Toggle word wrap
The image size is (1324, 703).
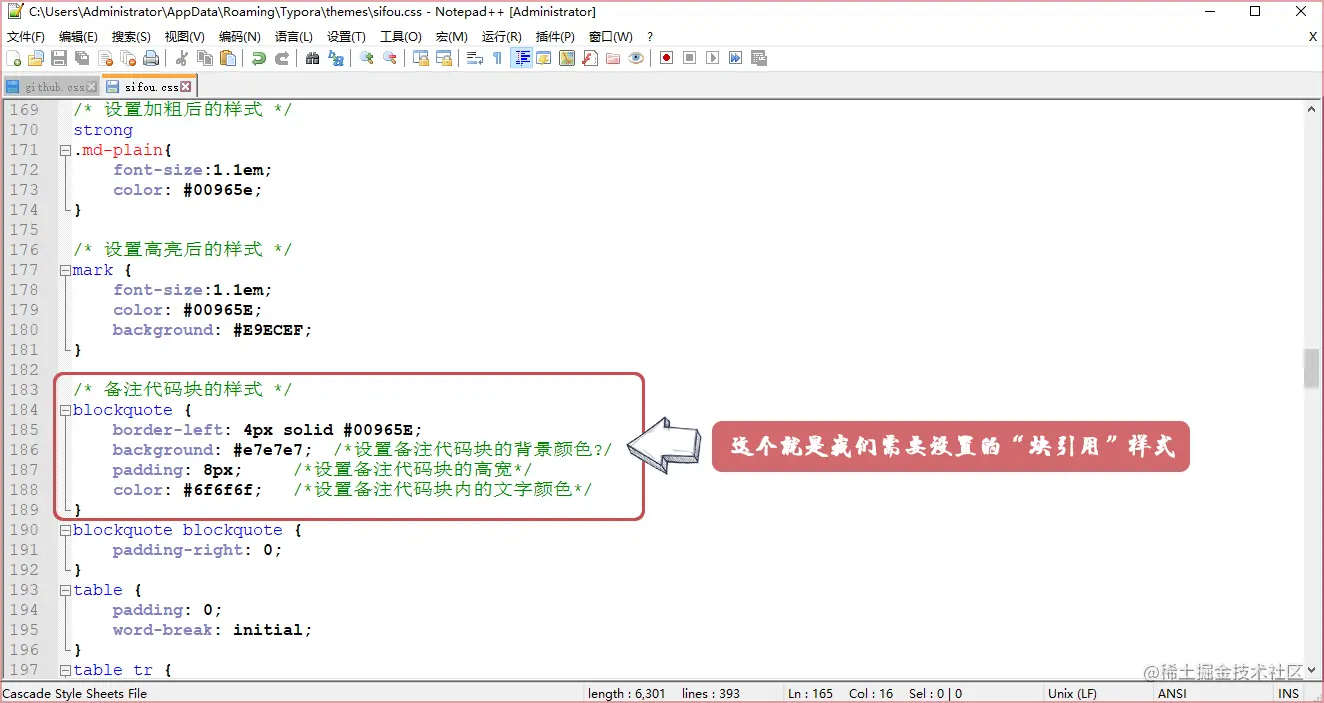click(477, 58)
